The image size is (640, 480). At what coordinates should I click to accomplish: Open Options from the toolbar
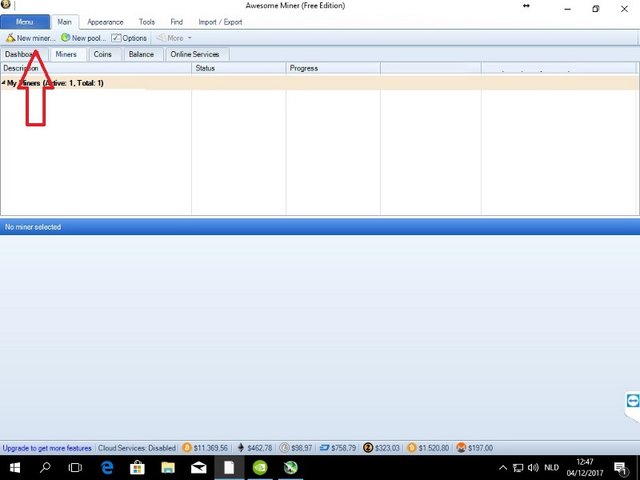click(129, 38)
